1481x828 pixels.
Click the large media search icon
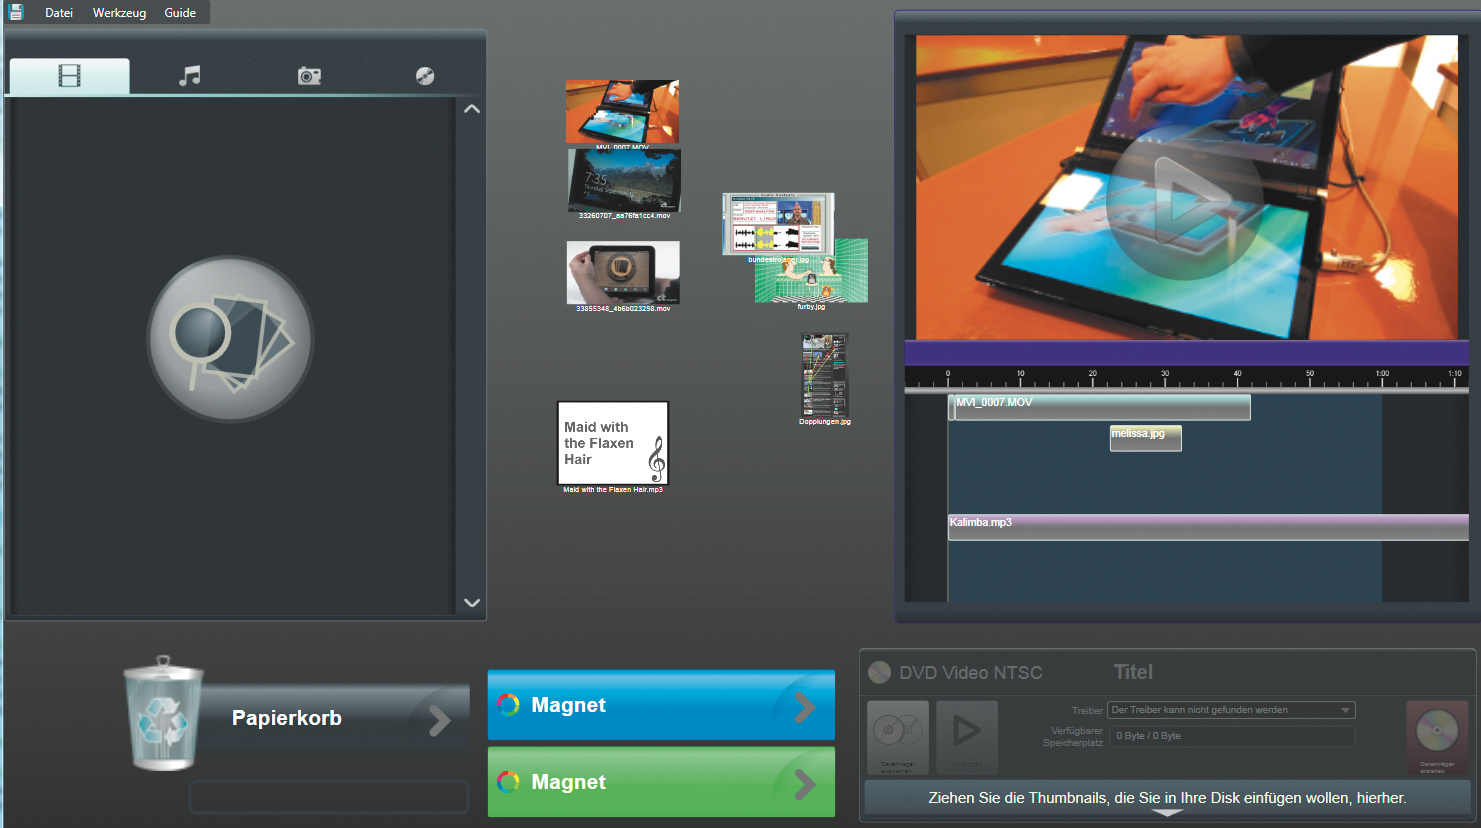coord(230,339)
